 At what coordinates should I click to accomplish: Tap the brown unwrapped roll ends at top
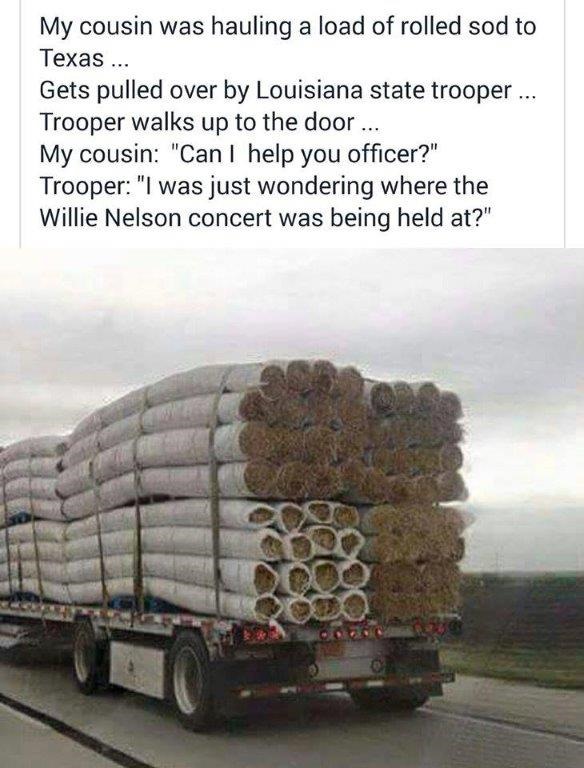click(353, 429)
